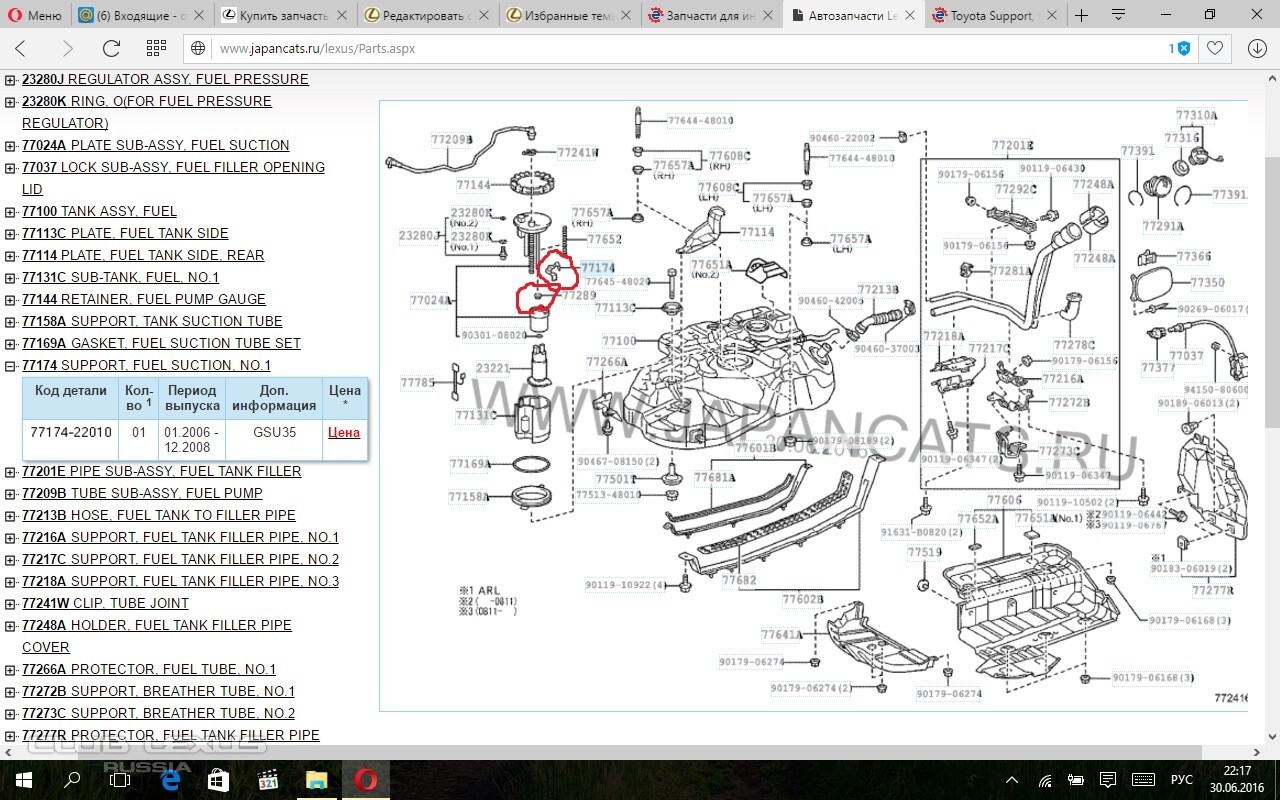Open 77144 Retainer Fuel Pump Gauge link
The height and width of the screenshot is (800, 1280).
[x=144, y=299]
